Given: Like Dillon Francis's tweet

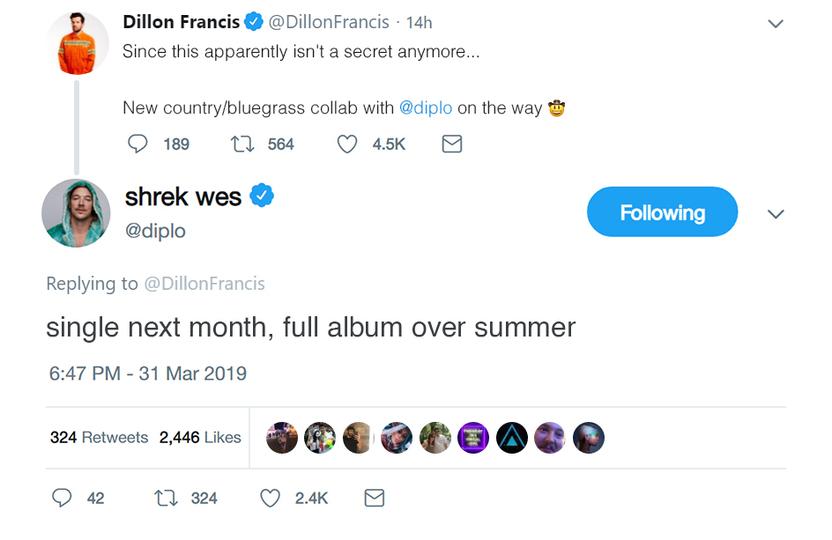Looking at the screenshot, I should (x=347, y=144).
